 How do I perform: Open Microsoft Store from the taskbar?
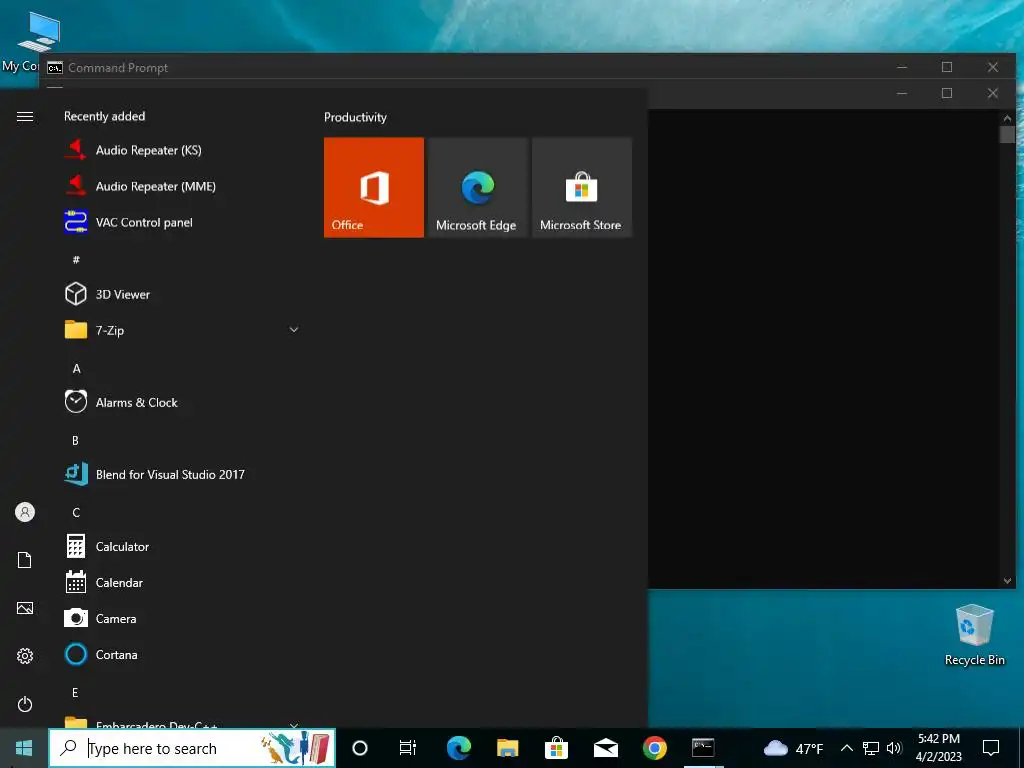click(x=556, y=748)
